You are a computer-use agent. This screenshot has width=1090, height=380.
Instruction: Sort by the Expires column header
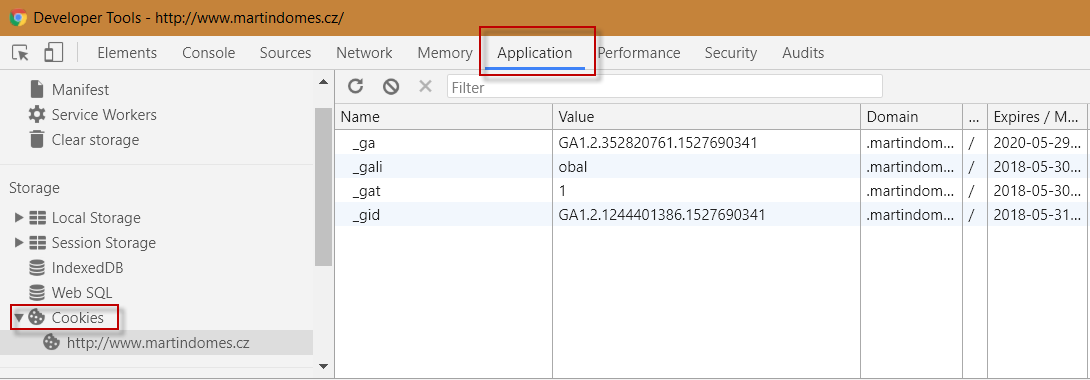point(1036,117)
